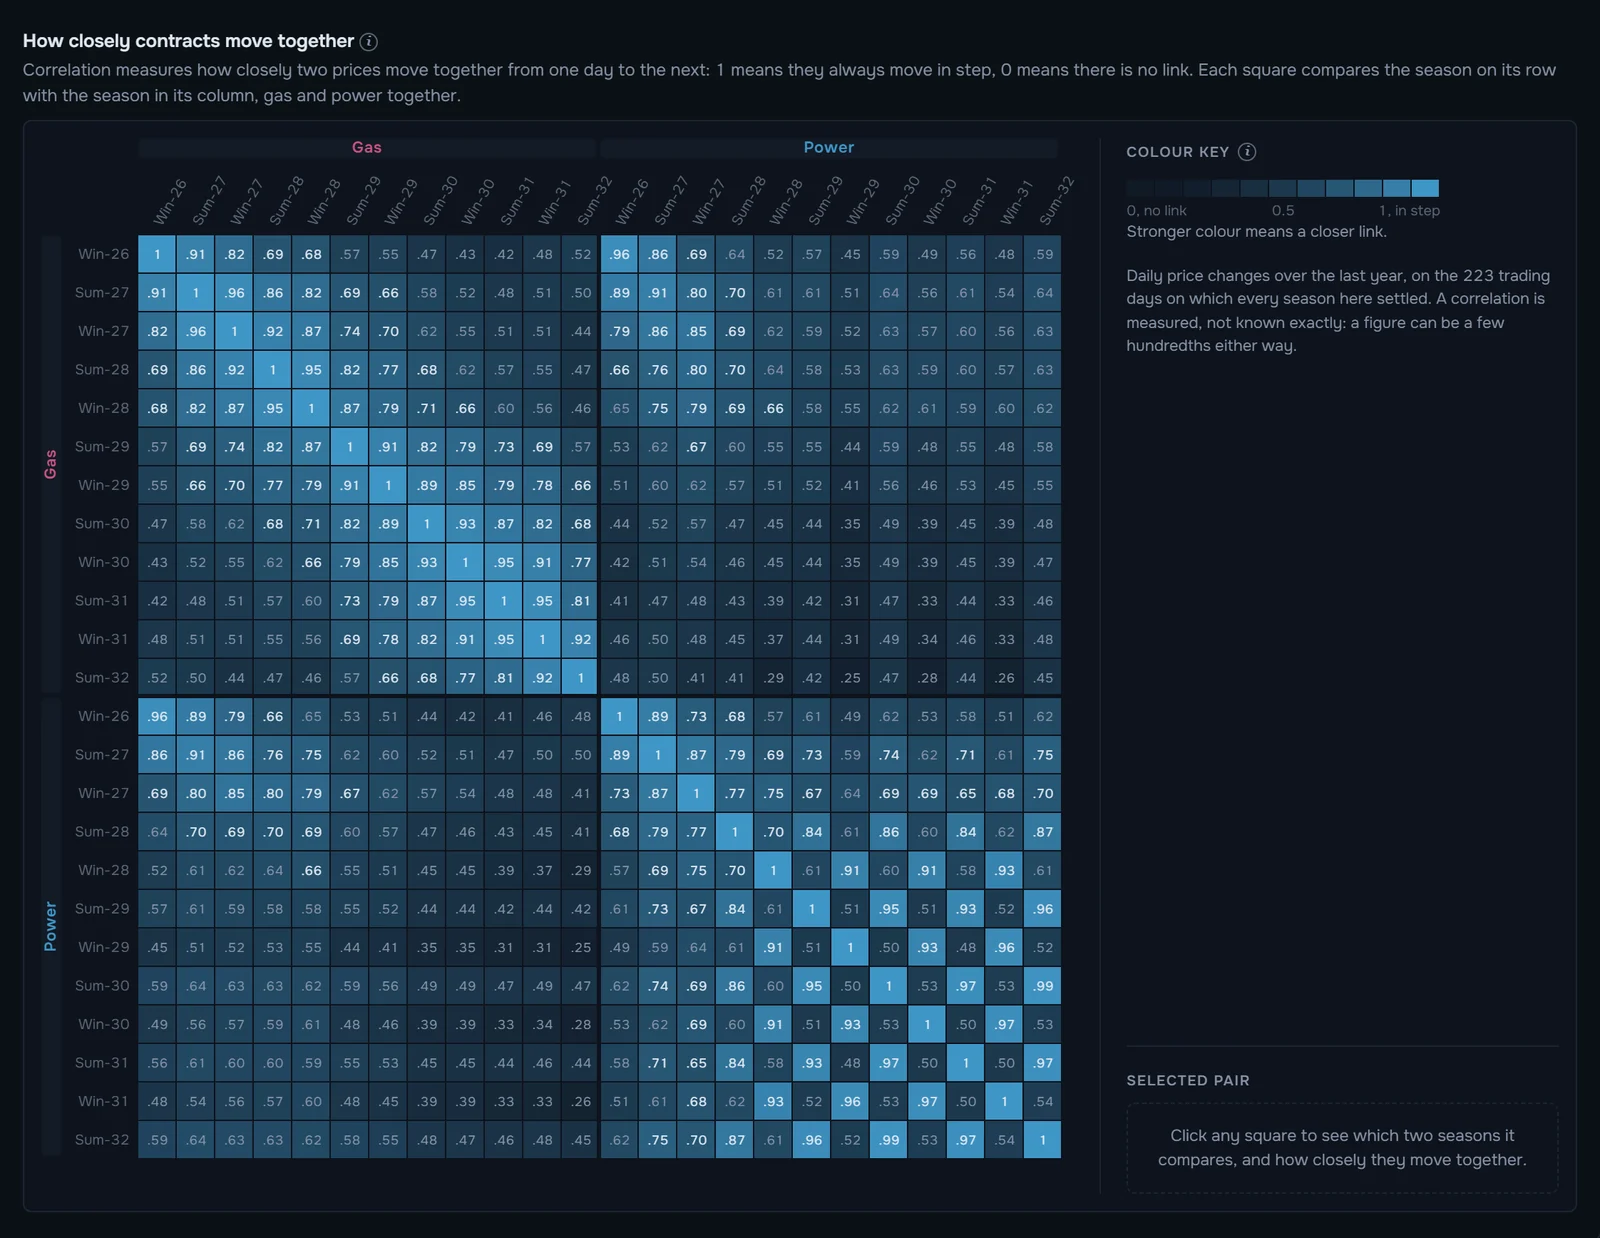Select square: Power Sum-28 row, Power Sum-31 column
Image resolution: width=1600 pixels, height=1238 pixels.
966,832
